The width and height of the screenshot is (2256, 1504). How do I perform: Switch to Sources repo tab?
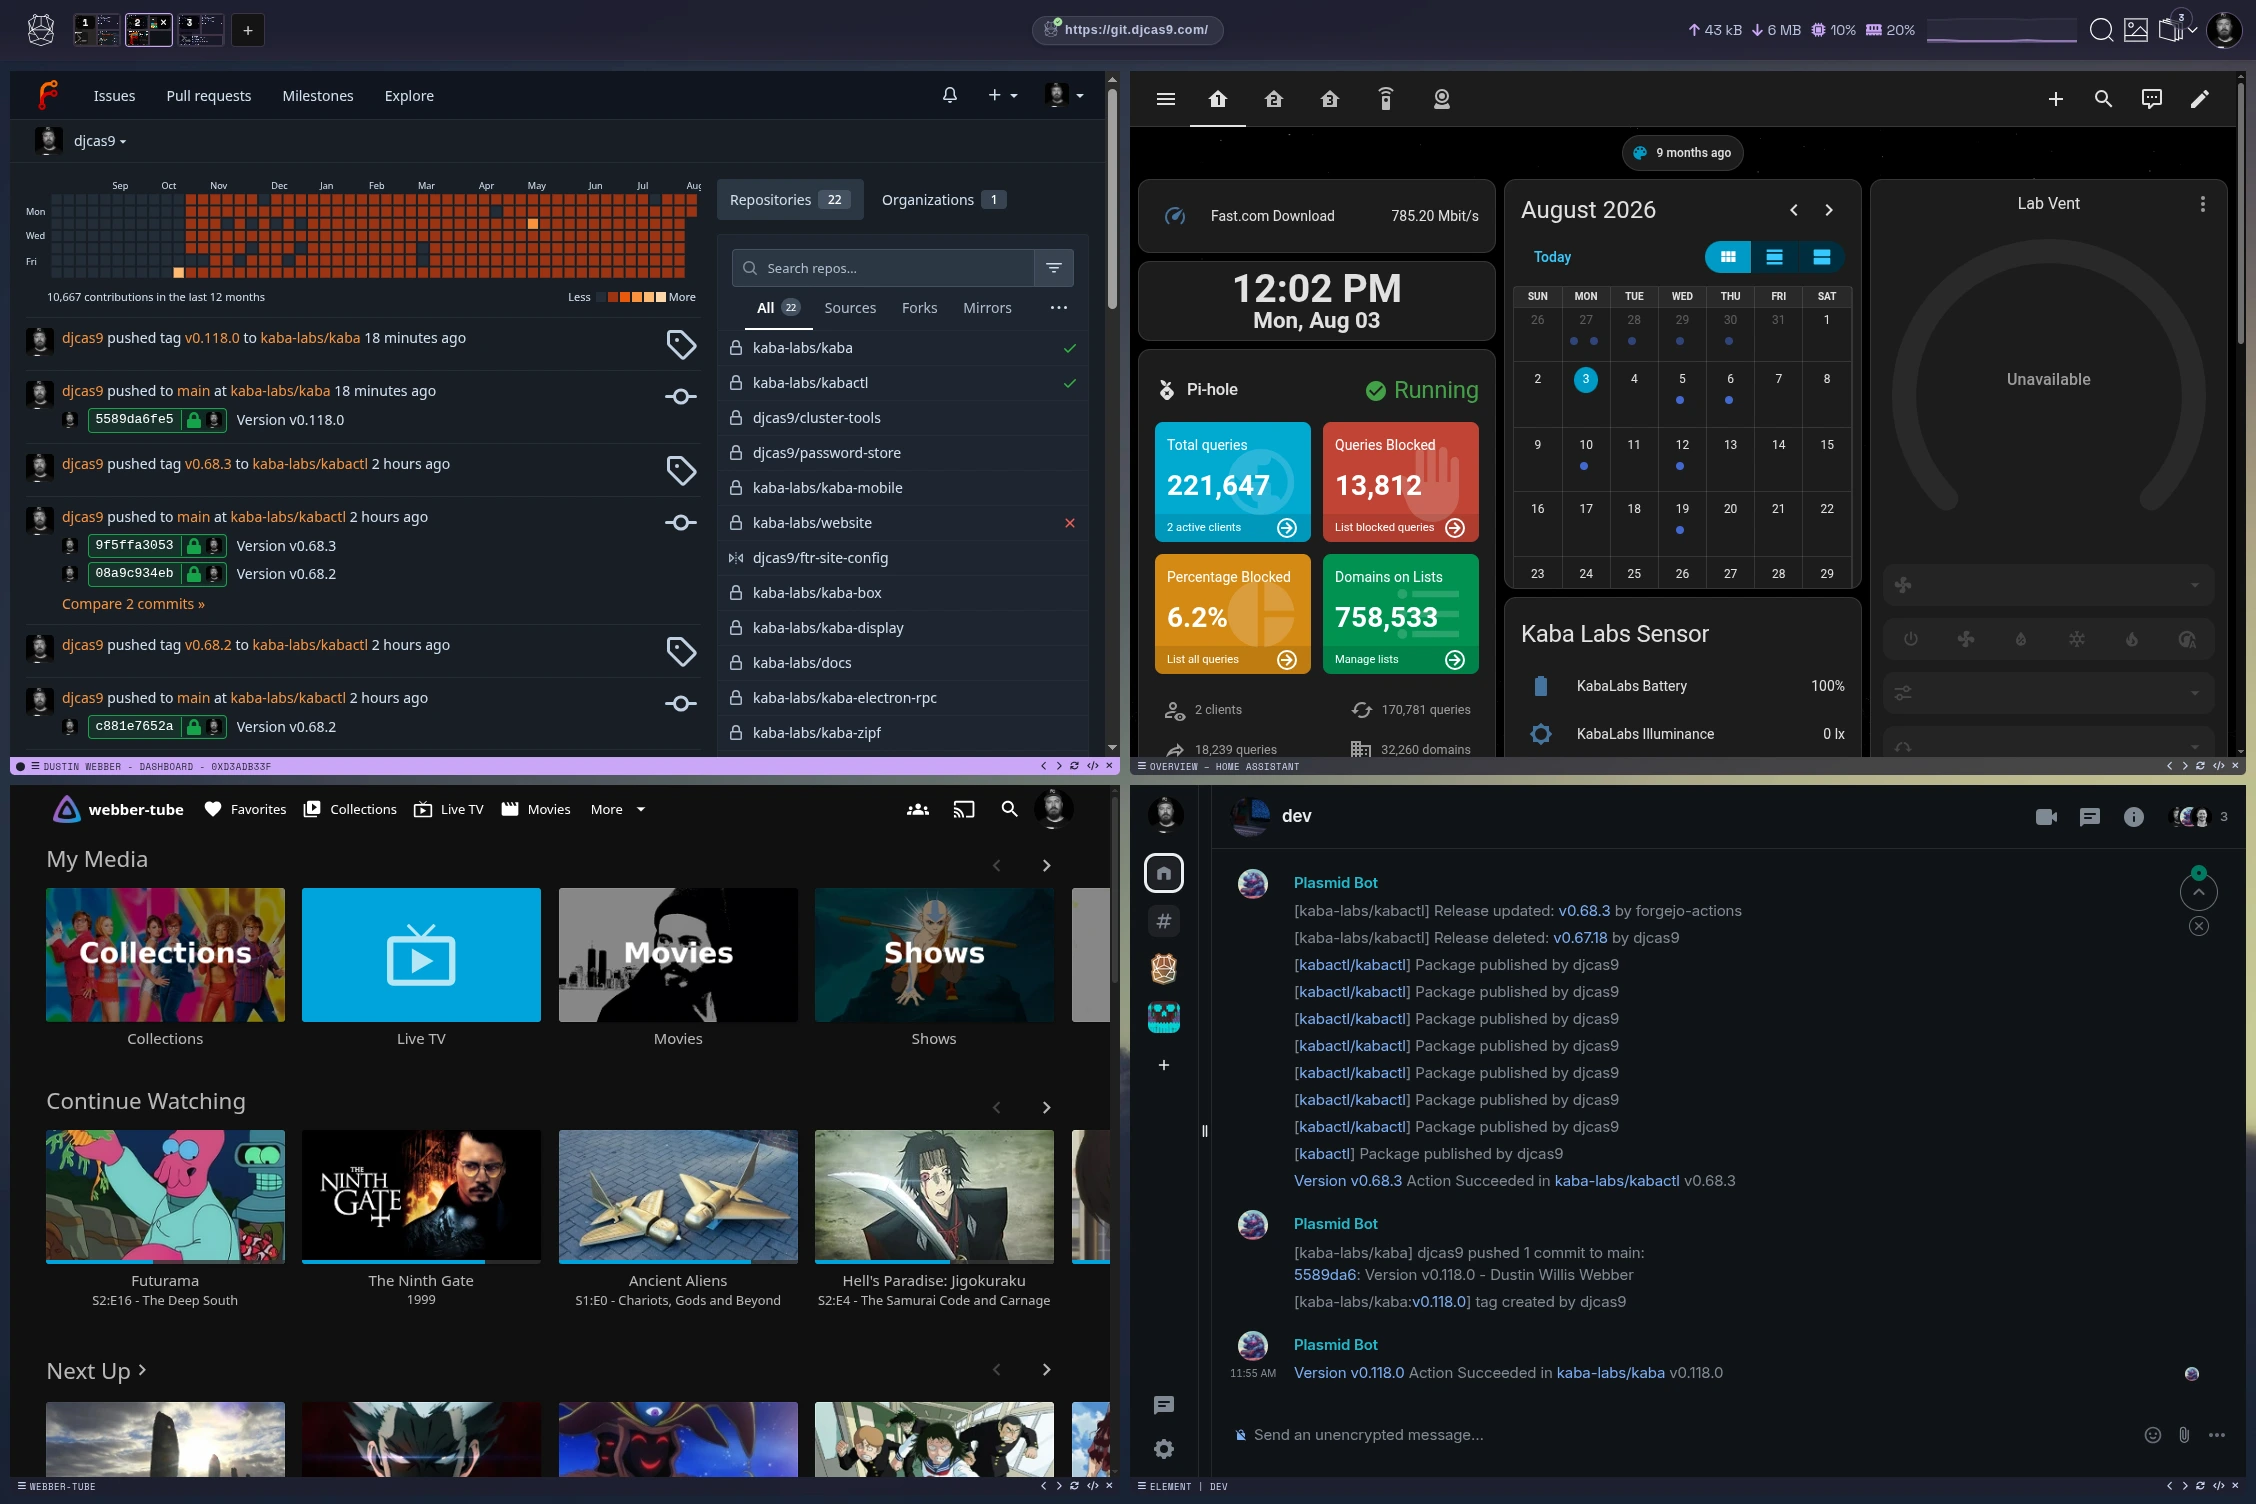[849, 308]
